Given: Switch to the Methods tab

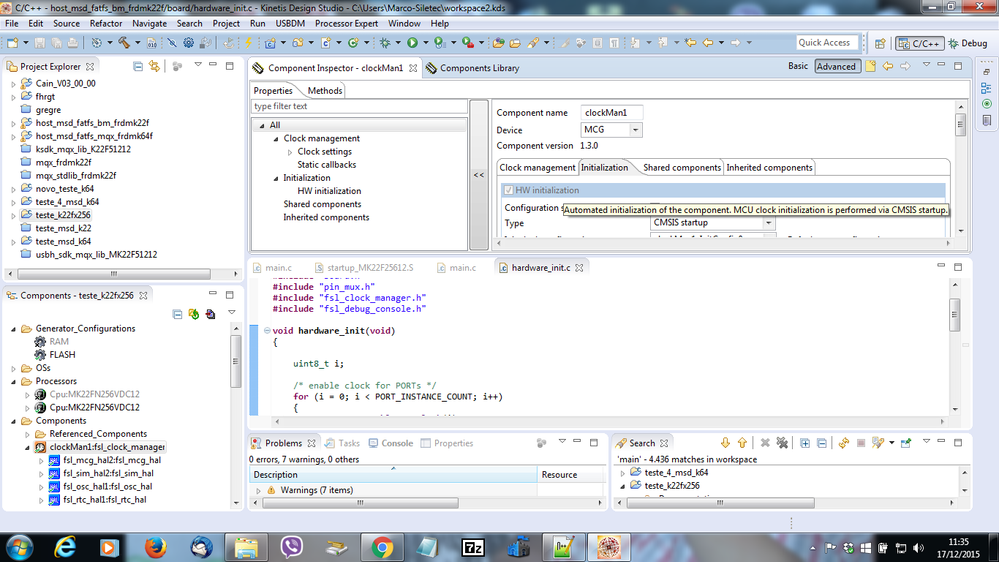Looking at the screenshot, I should 325,90.
